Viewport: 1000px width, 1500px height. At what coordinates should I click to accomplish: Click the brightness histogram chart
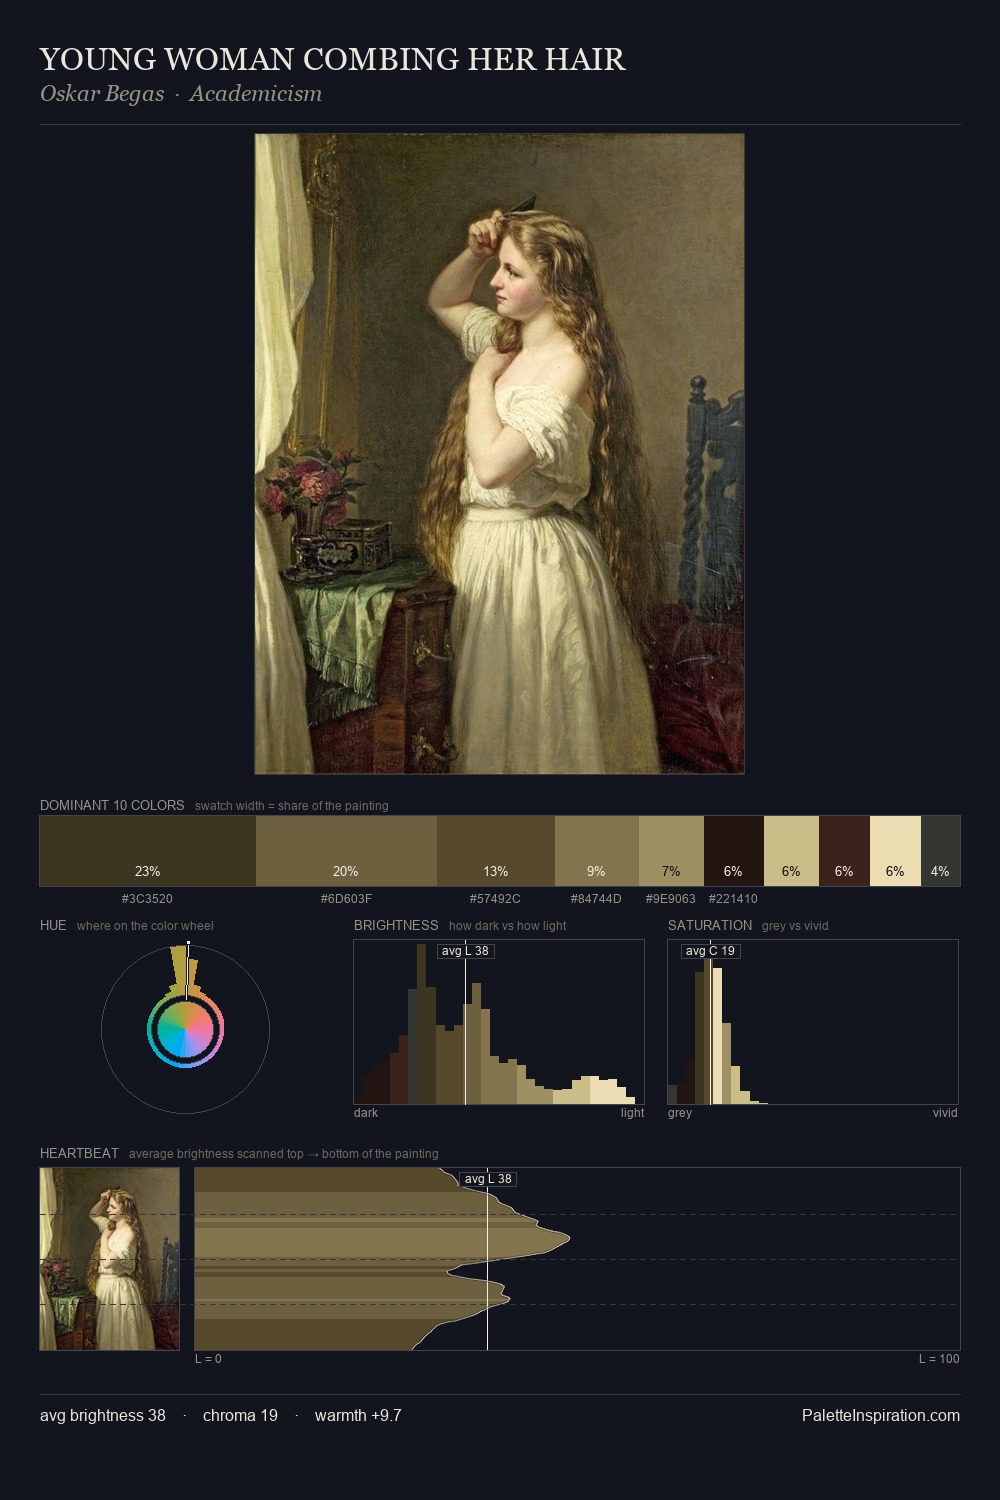click(x=499, y=1022)
